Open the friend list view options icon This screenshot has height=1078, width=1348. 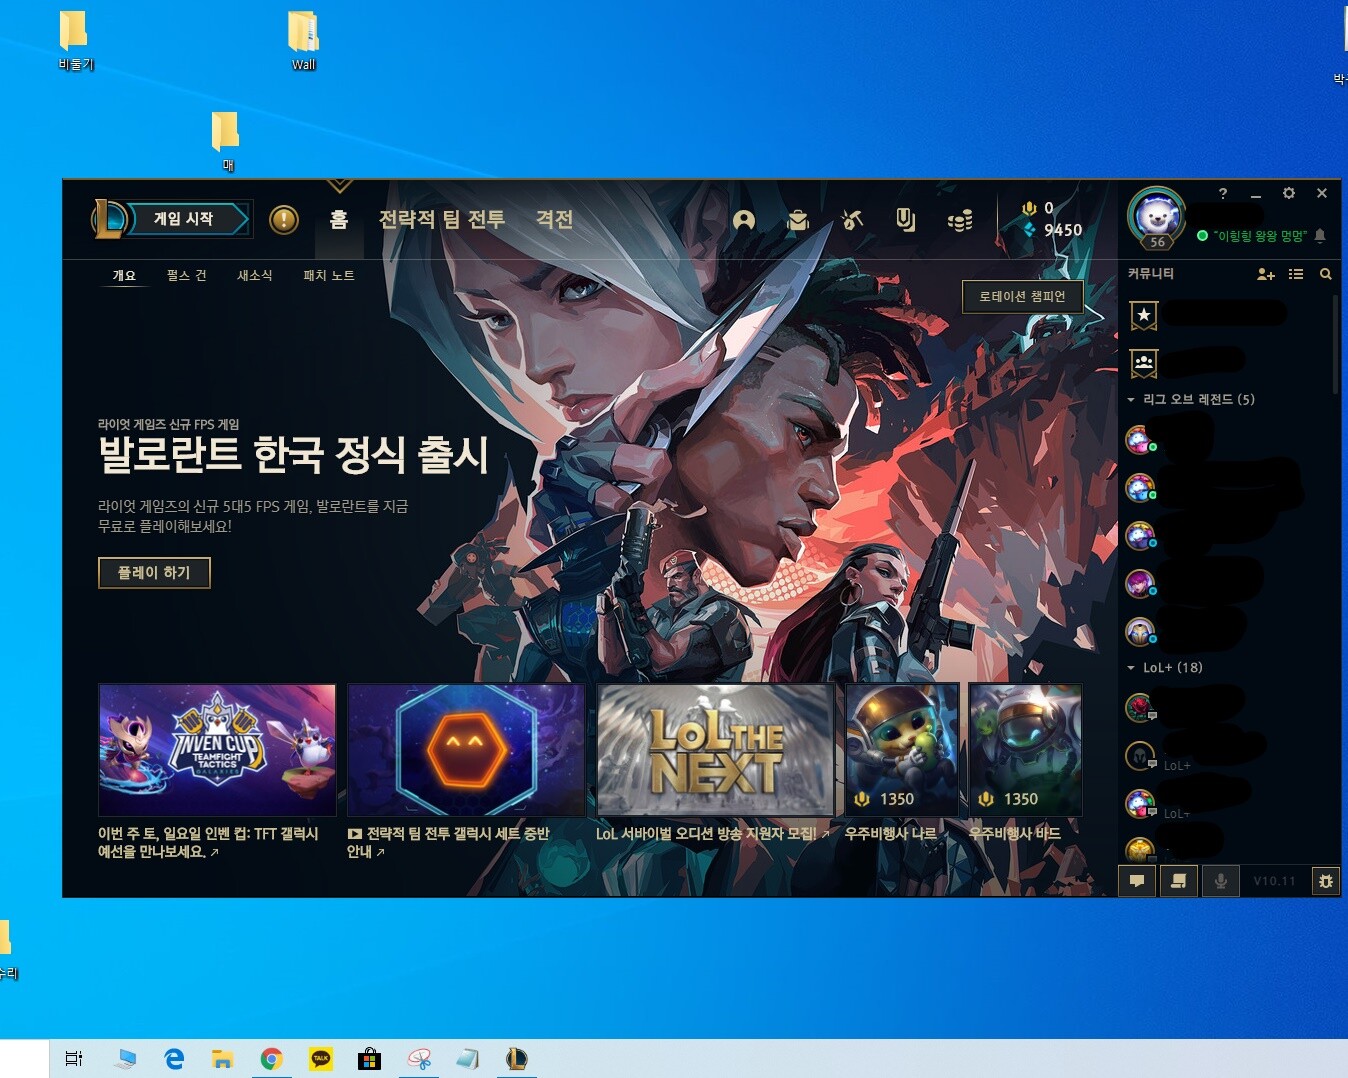tap(1296, 274)
